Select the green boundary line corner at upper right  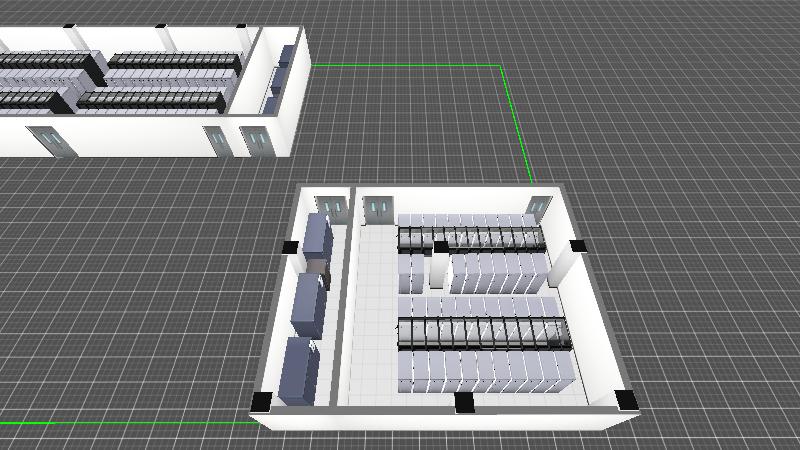pos(499,67)
